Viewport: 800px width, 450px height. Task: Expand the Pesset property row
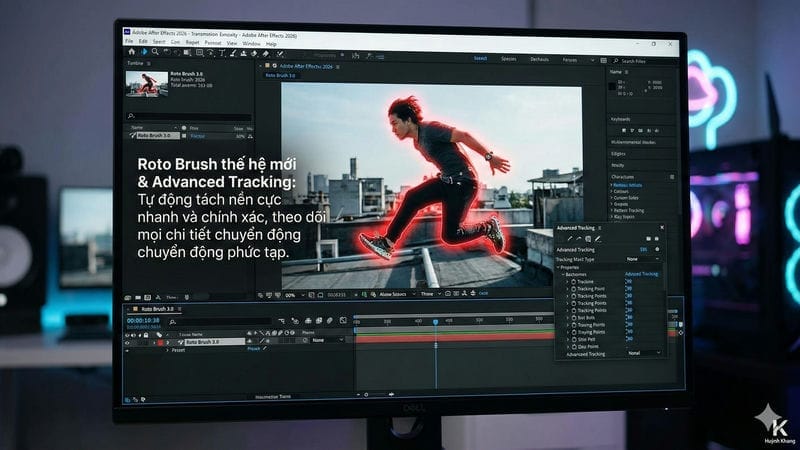pyautogui.click(x=168, y=350)
